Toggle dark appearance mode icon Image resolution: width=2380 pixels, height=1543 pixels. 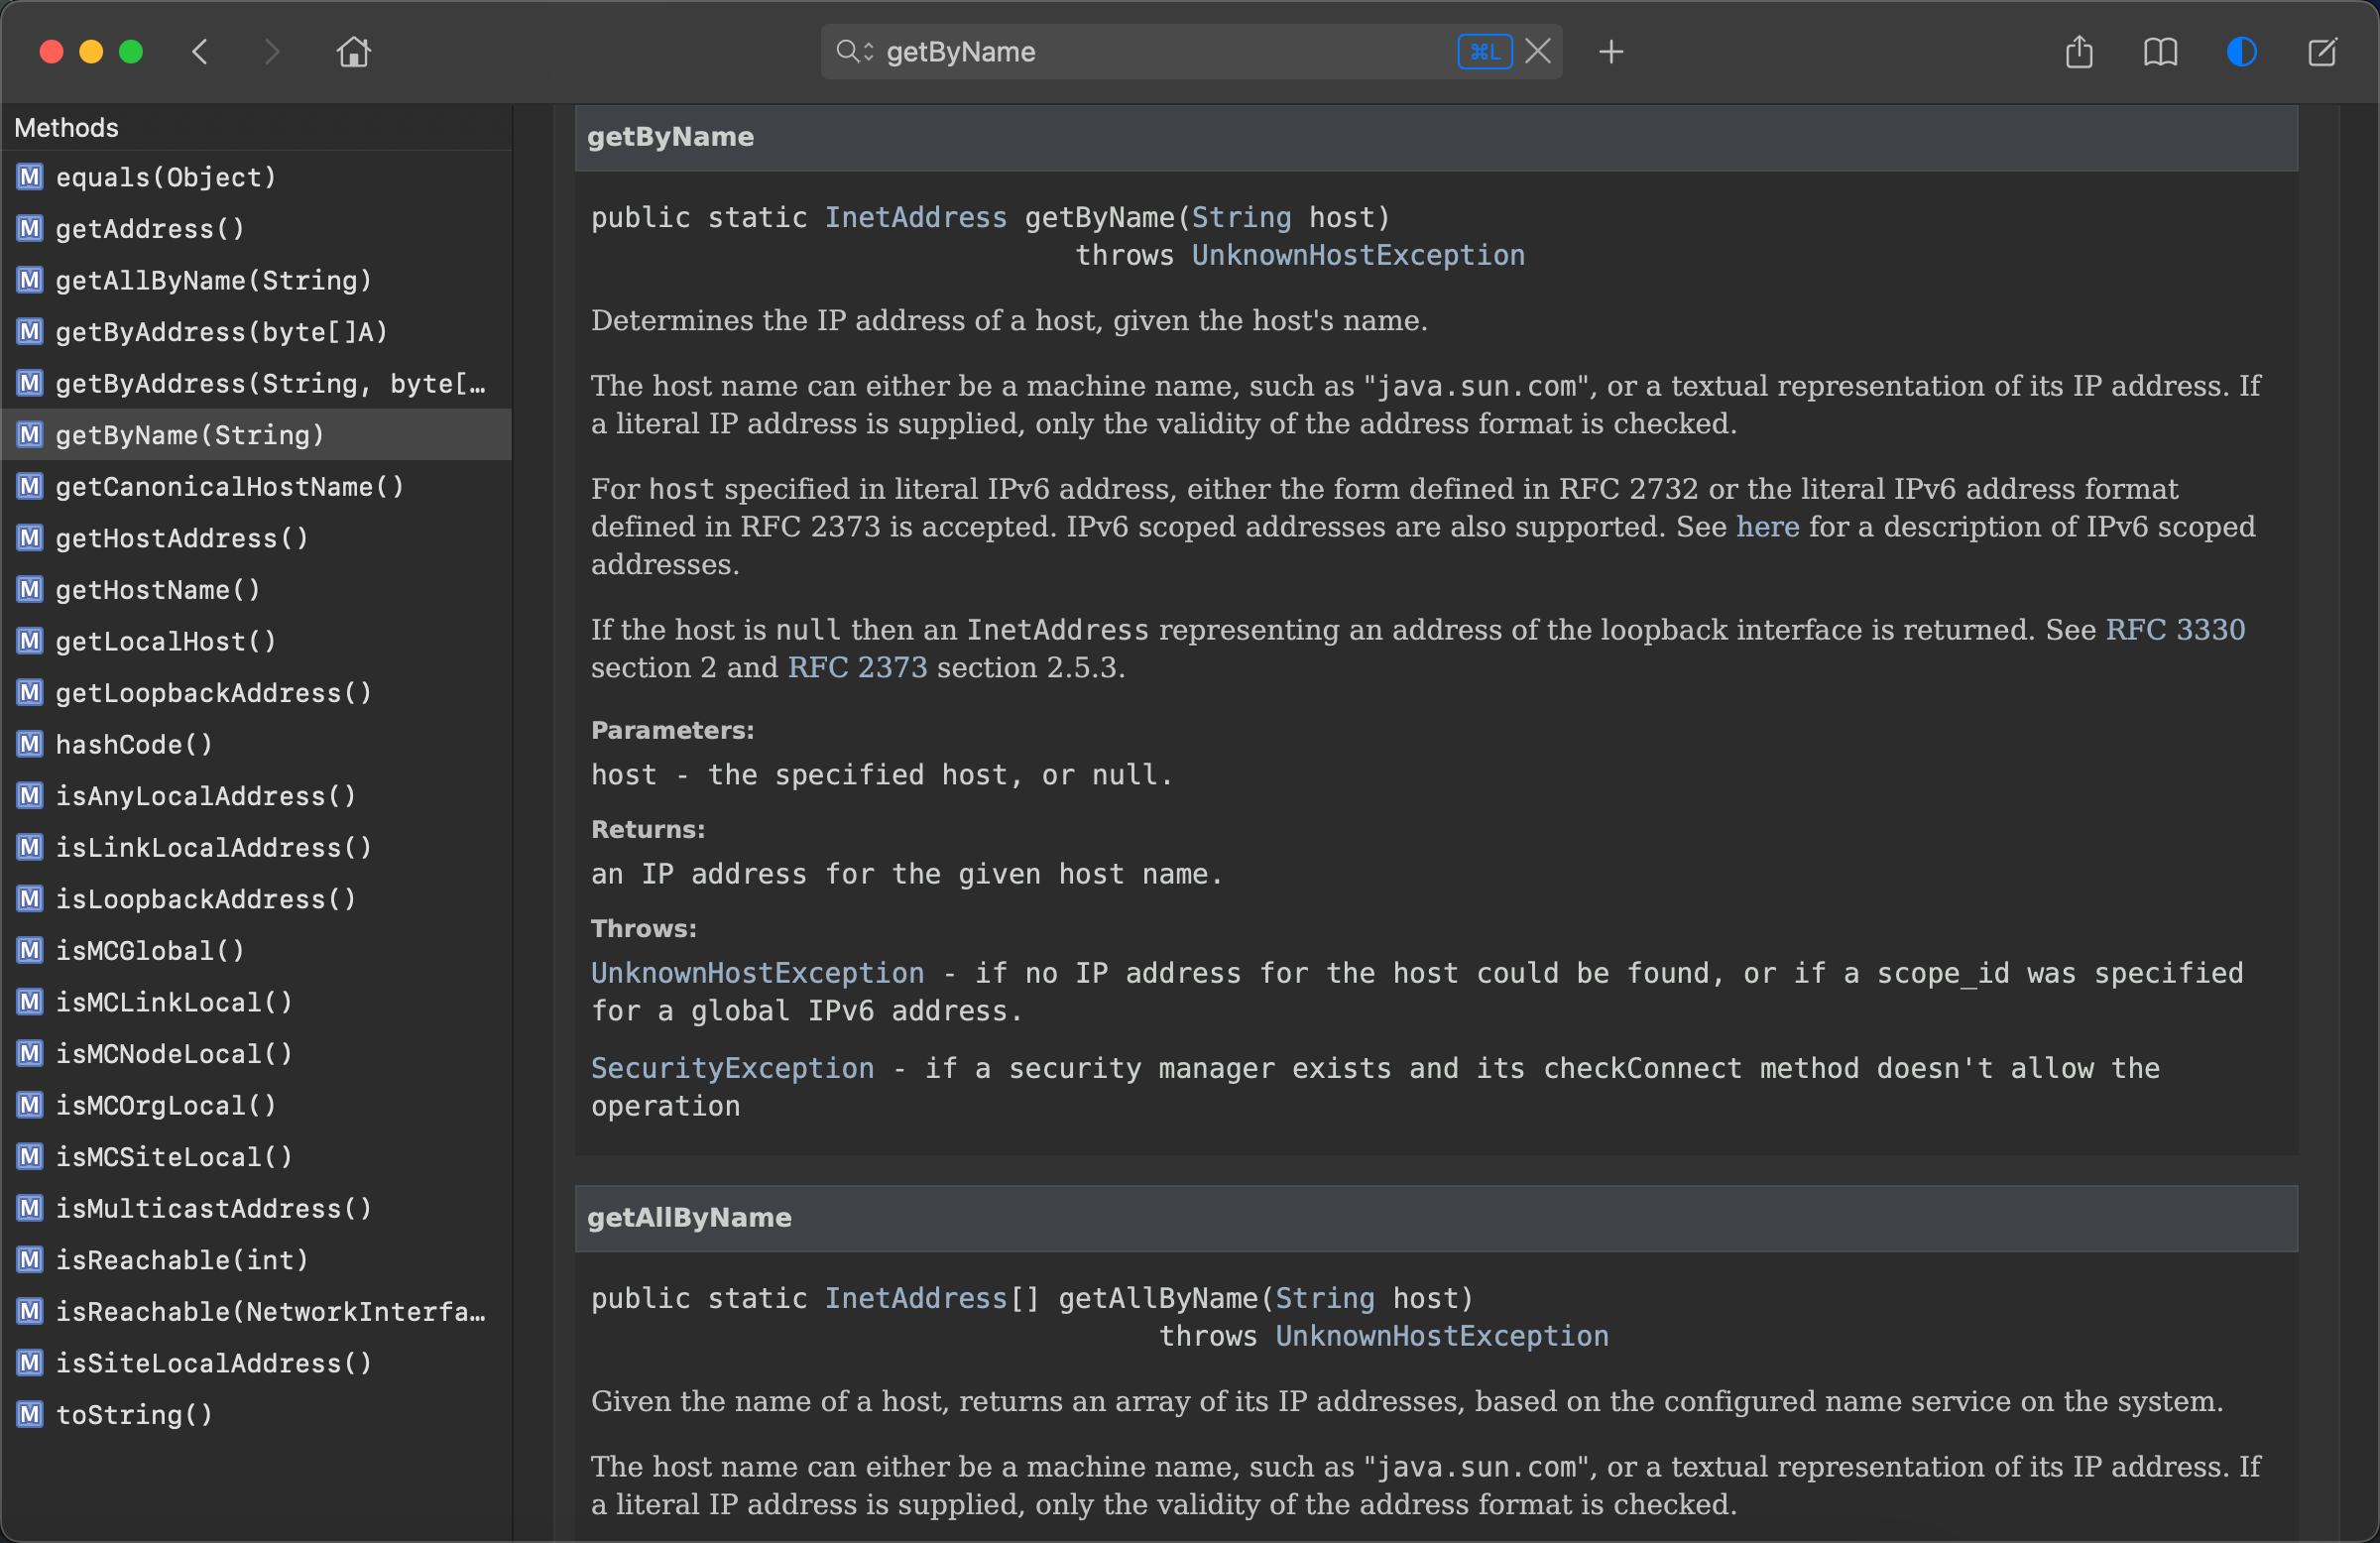point(2241,51)
